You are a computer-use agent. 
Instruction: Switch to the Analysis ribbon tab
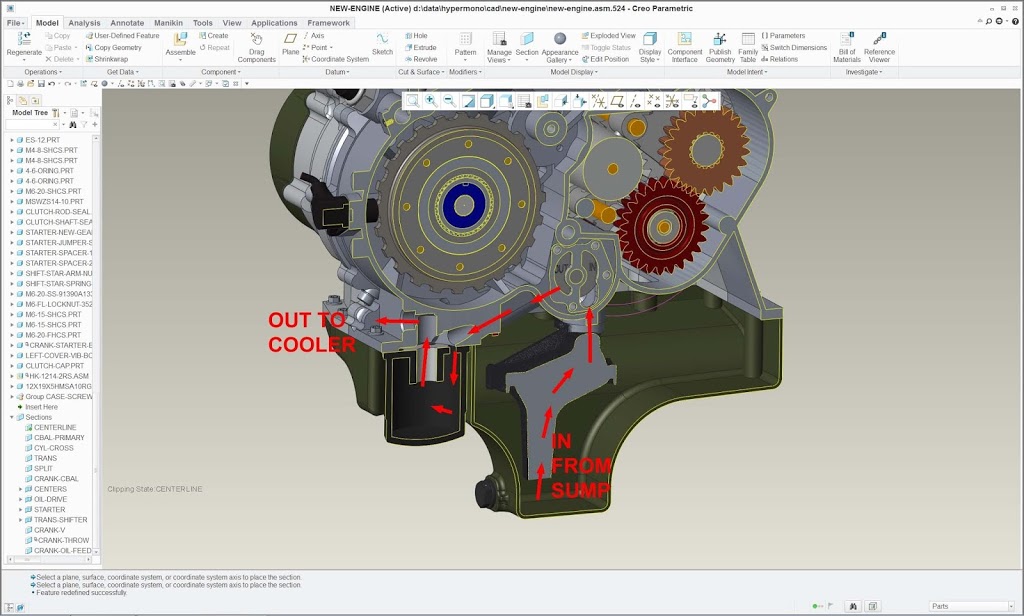point(84,22)
